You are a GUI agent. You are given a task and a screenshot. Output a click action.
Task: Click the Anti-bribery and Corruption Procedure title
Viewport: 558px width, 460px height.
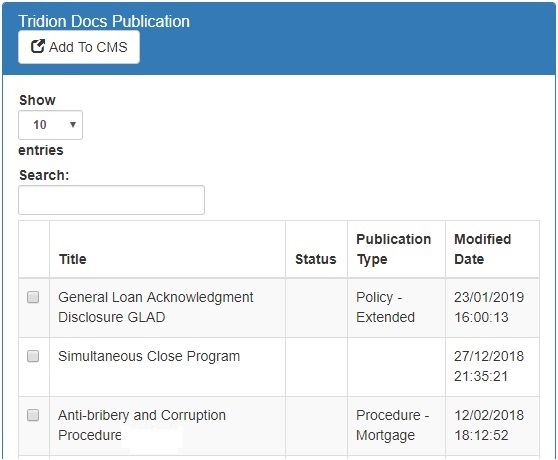pyautogui.click(x=142, y=425)
